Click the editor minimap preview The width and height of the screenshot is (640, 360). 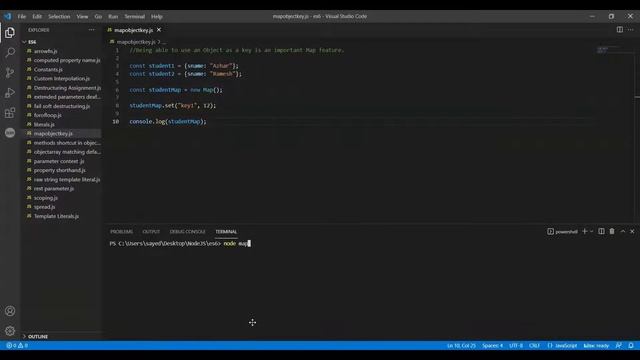pos(608,50)
